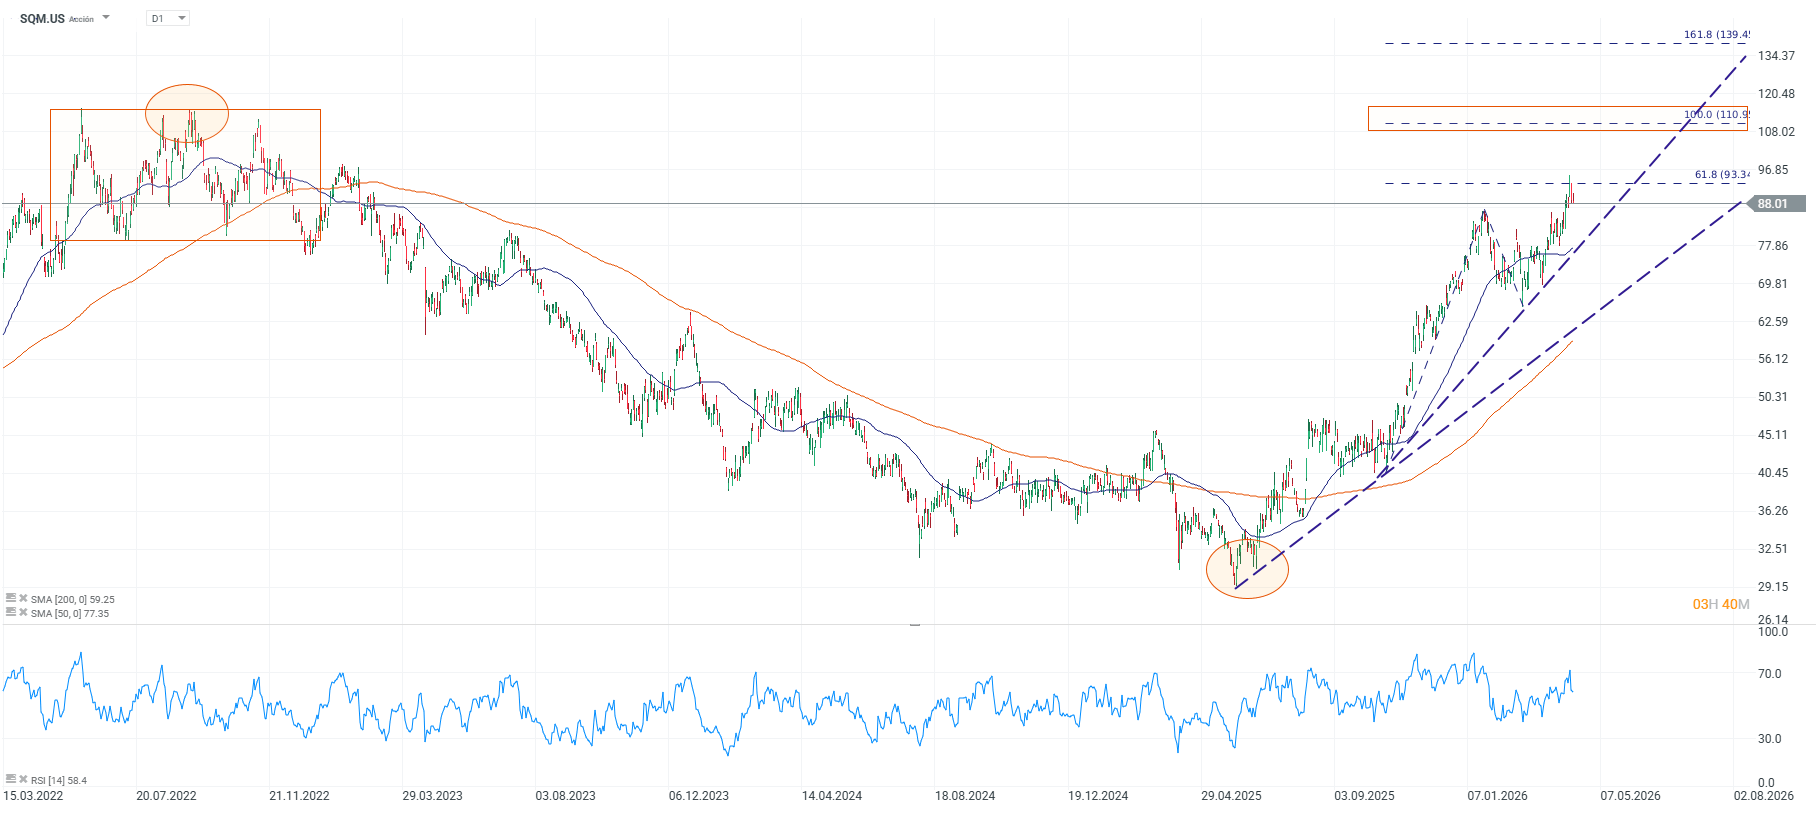Open settings icon for RSI 14 indicator
Viewport: 1818px width, 813px height.
10,779
